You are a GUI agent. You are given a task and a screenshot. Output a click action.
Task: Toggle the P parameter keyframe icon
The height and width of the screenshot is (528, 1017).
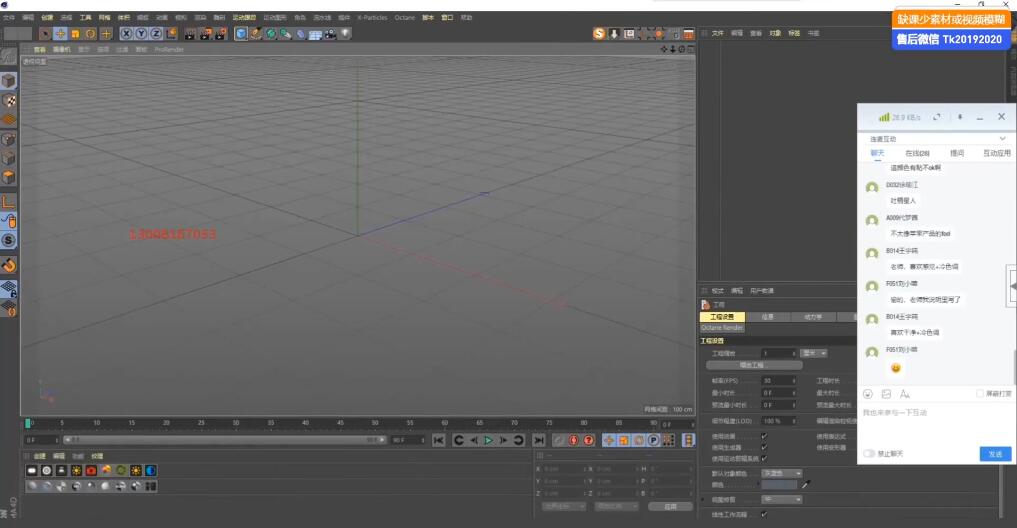pos(653,440)
